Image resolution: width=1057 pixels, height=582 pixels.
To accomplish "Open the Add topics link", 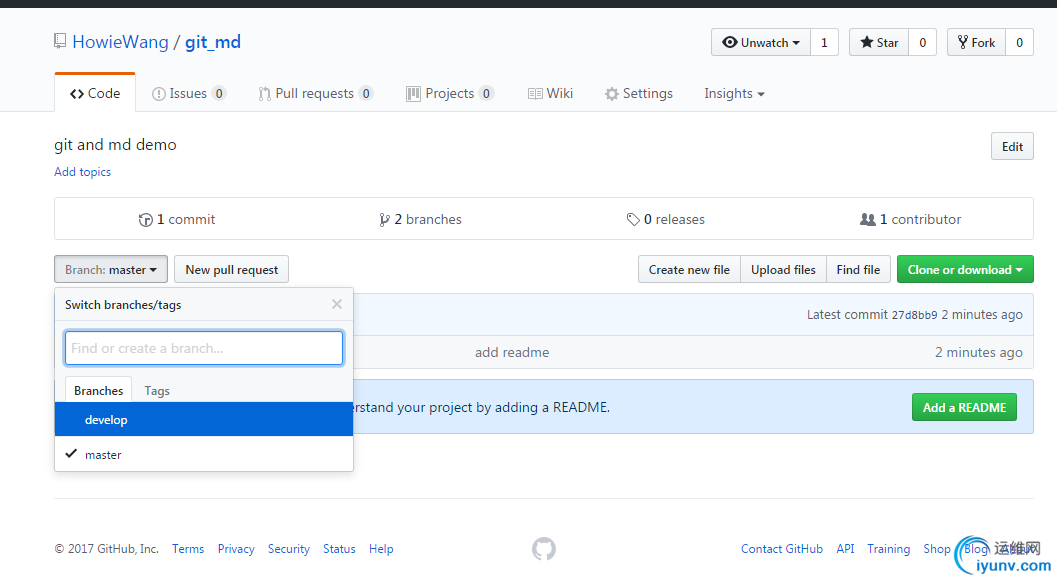I will [x=83, y=172].
